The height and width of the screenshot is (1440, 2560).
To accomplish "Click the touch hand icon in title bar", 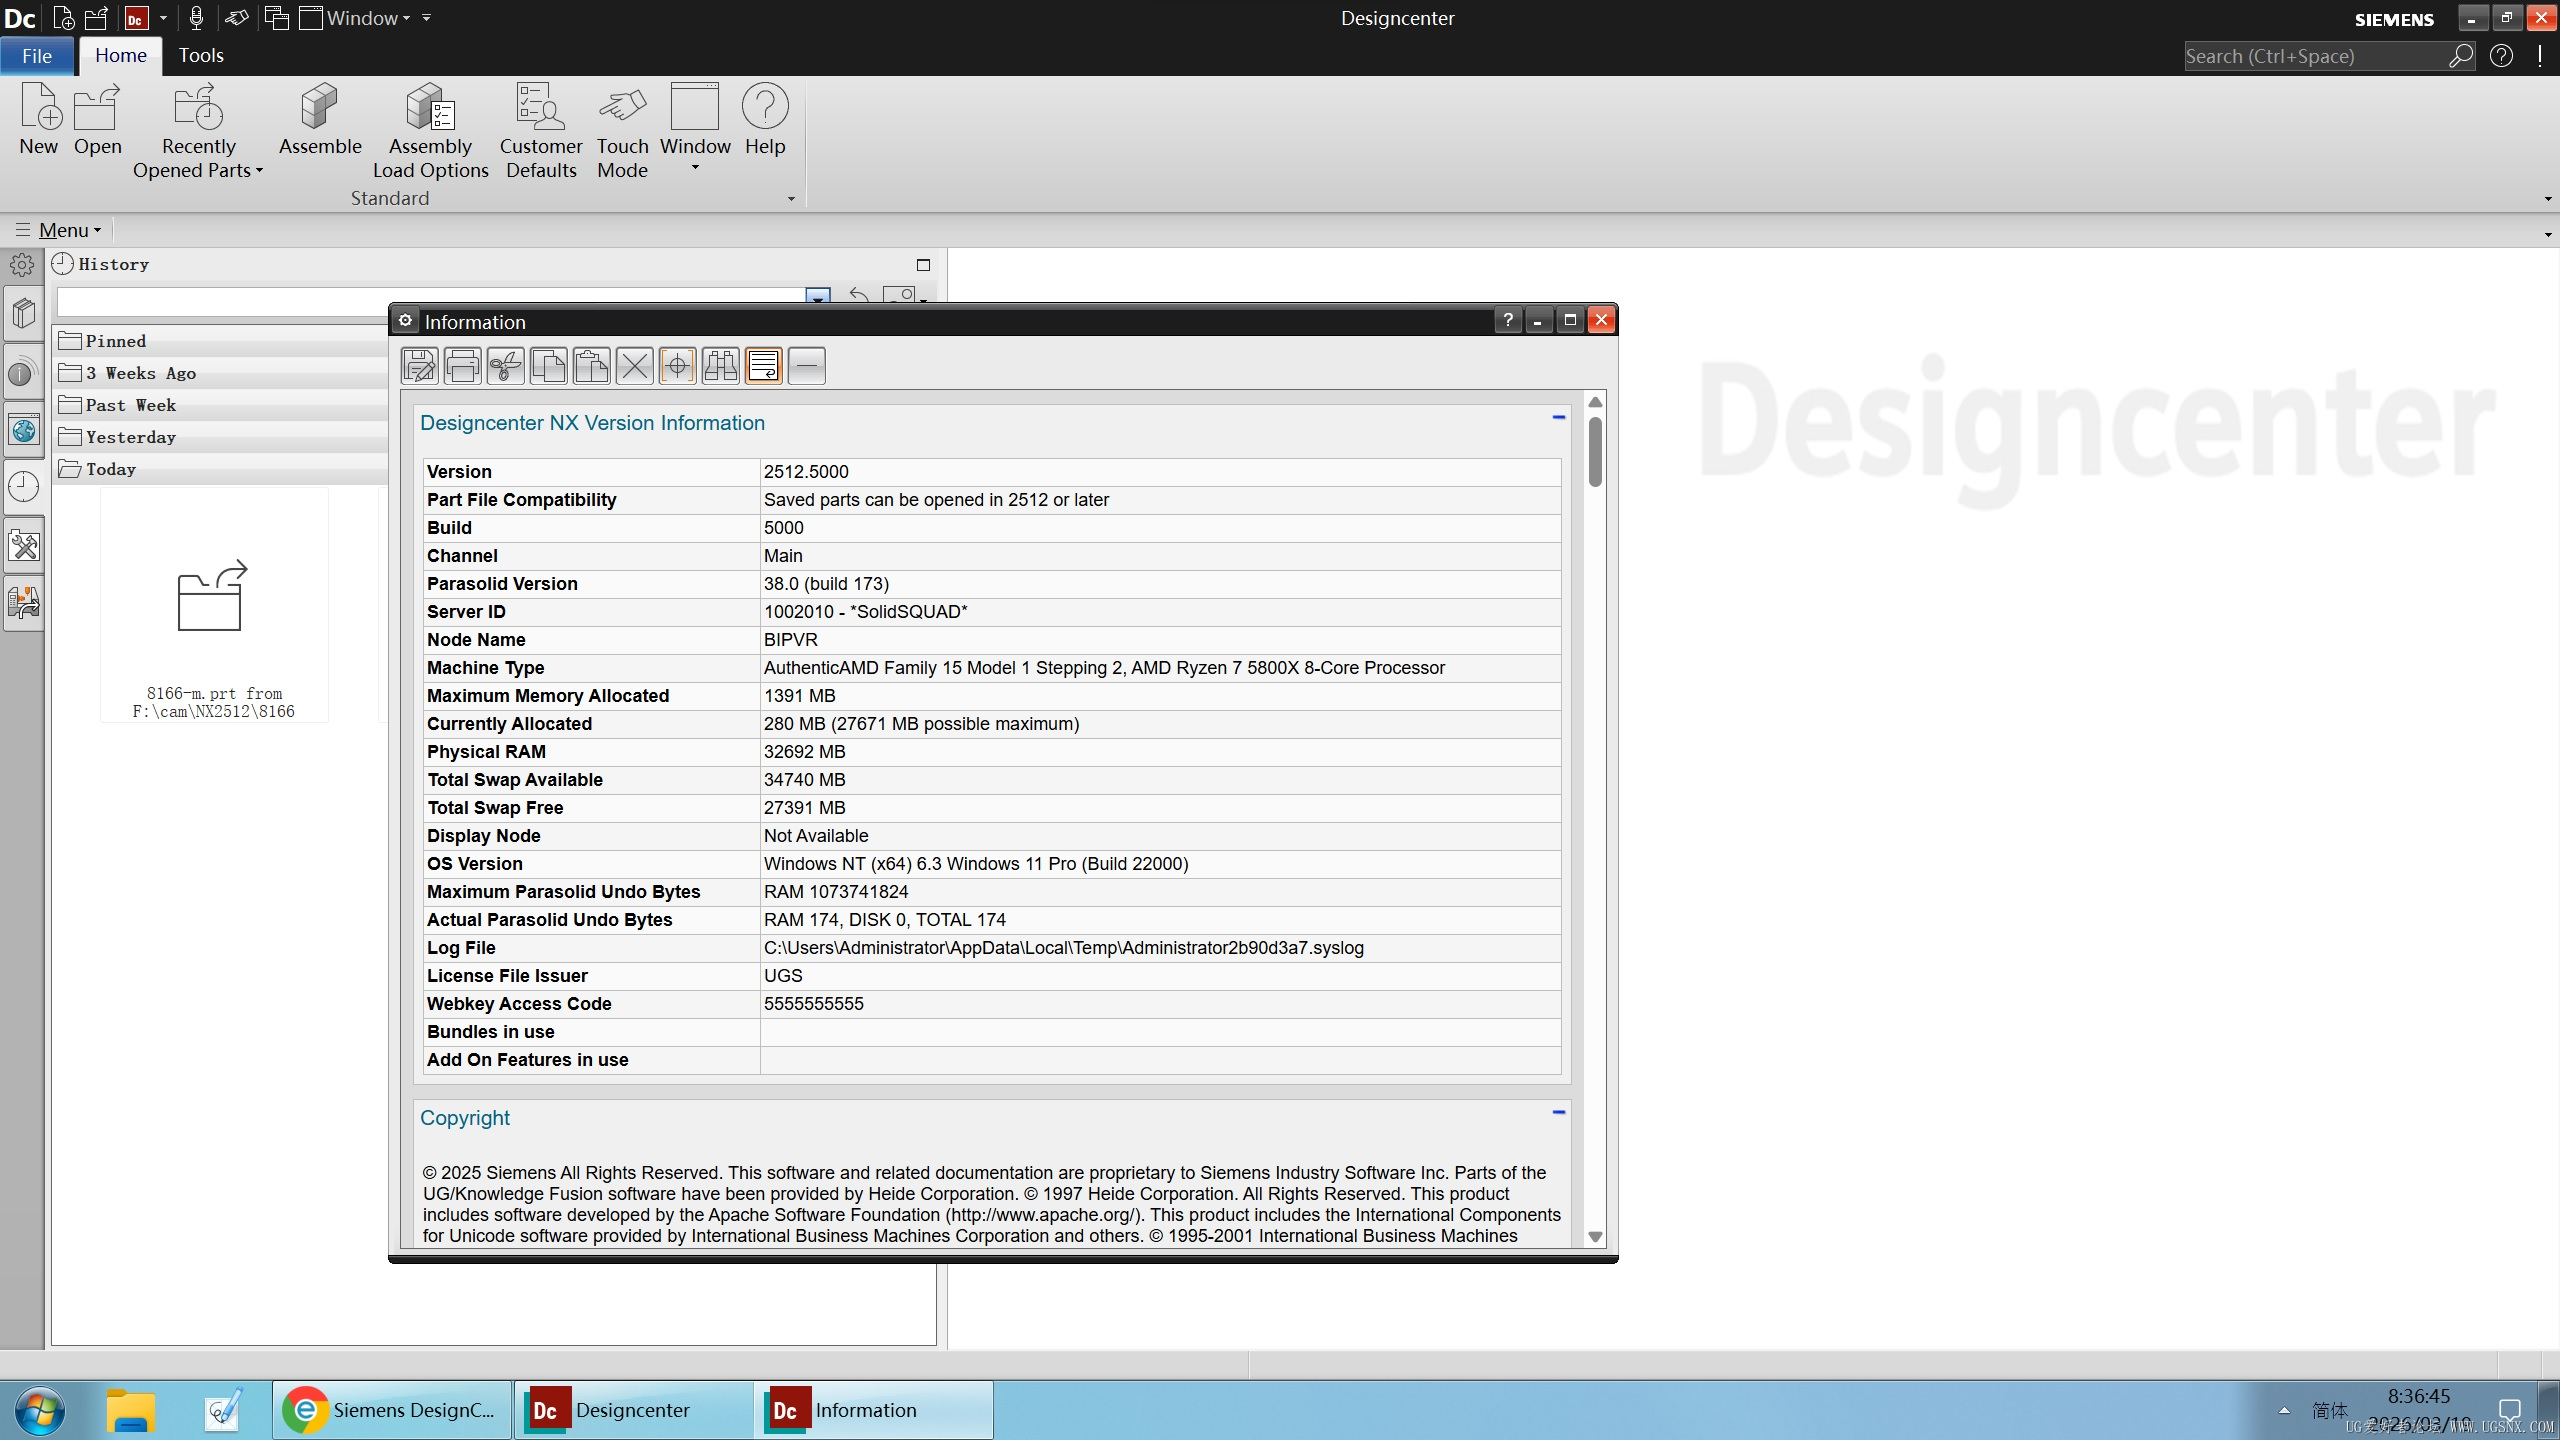I will [x=237, y=18].
